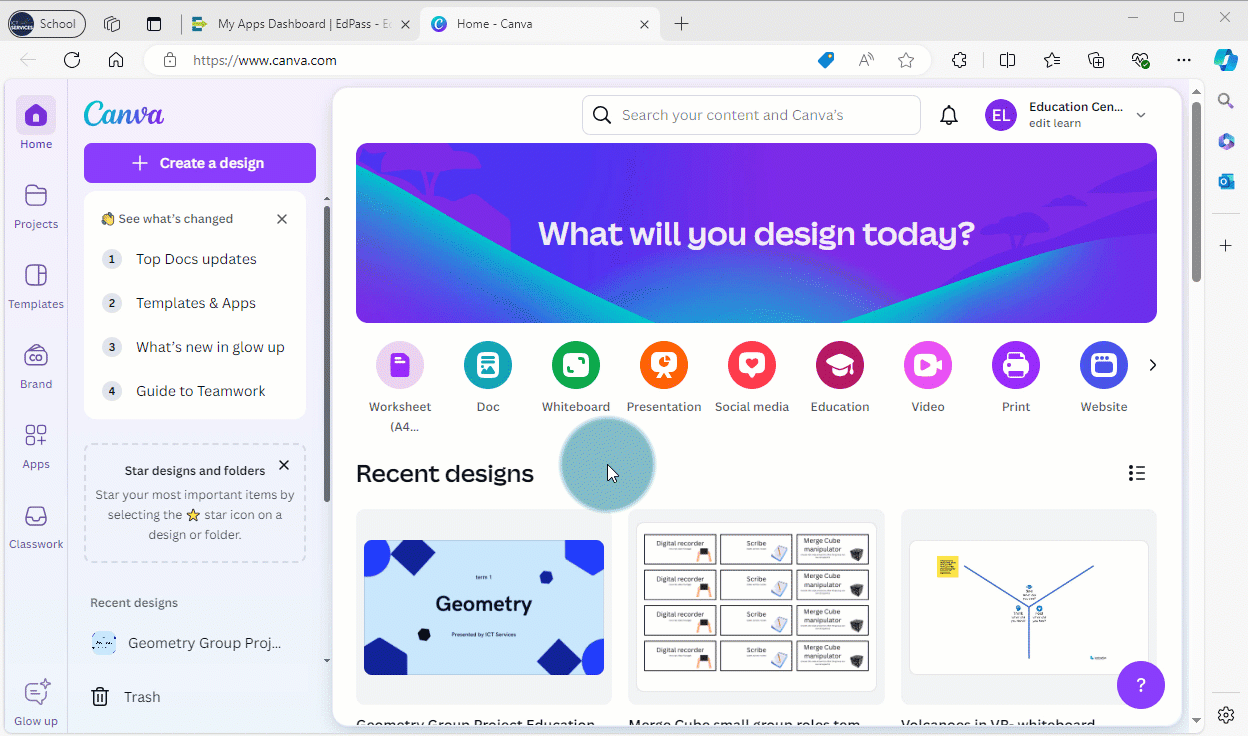Select the Presentation design type icon
The width and height of the screenshot is (1248, 736).
664,365
